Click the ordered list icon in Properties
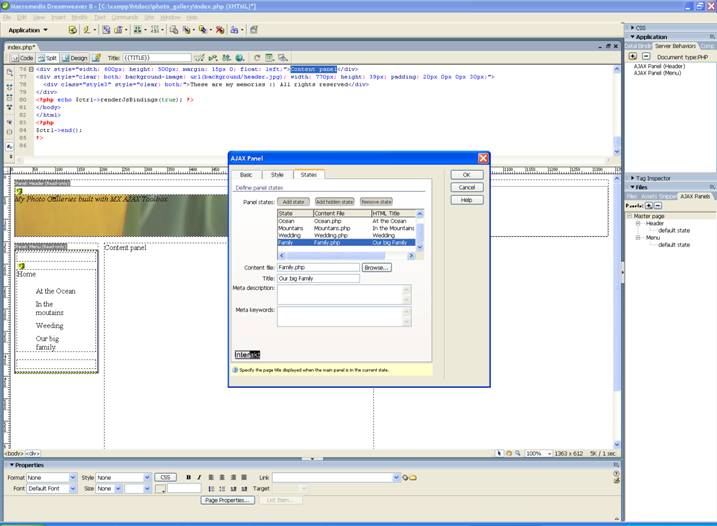Viewport: 717px width, 526px height. (x=222, y=488)
